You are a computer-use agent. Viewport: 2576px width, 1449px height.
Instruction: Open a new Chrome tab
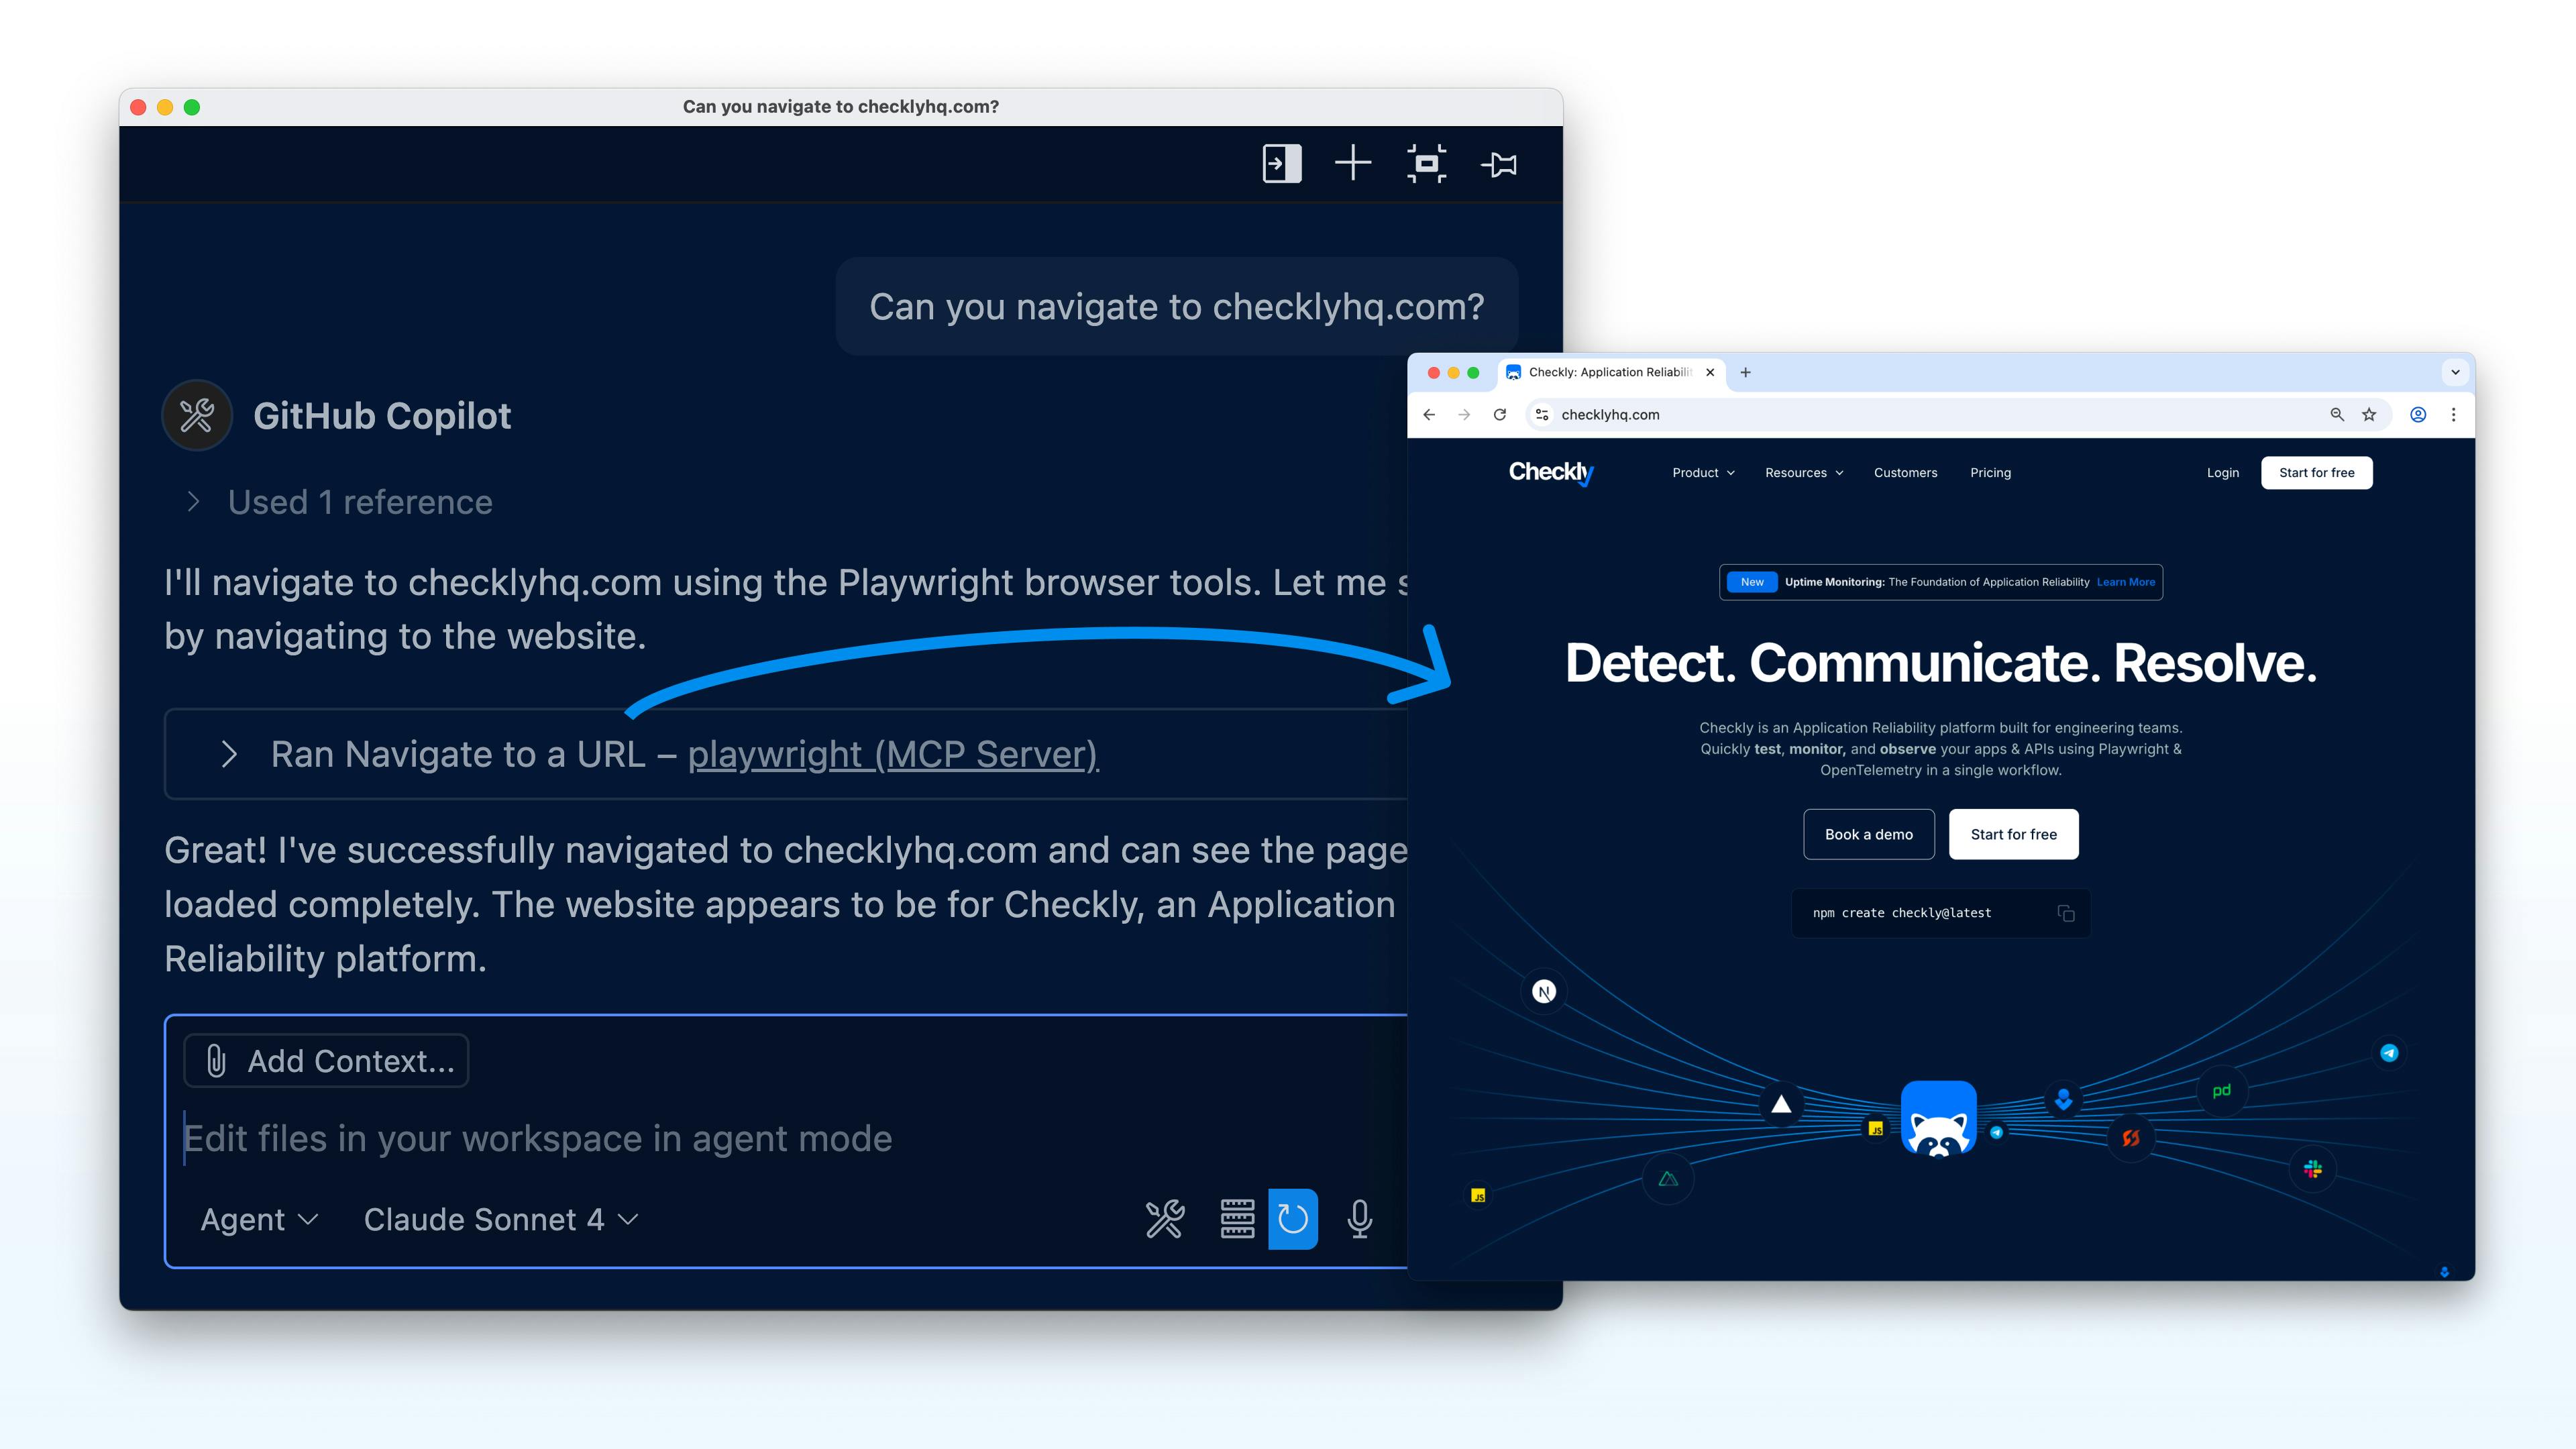click(1745, 372)
